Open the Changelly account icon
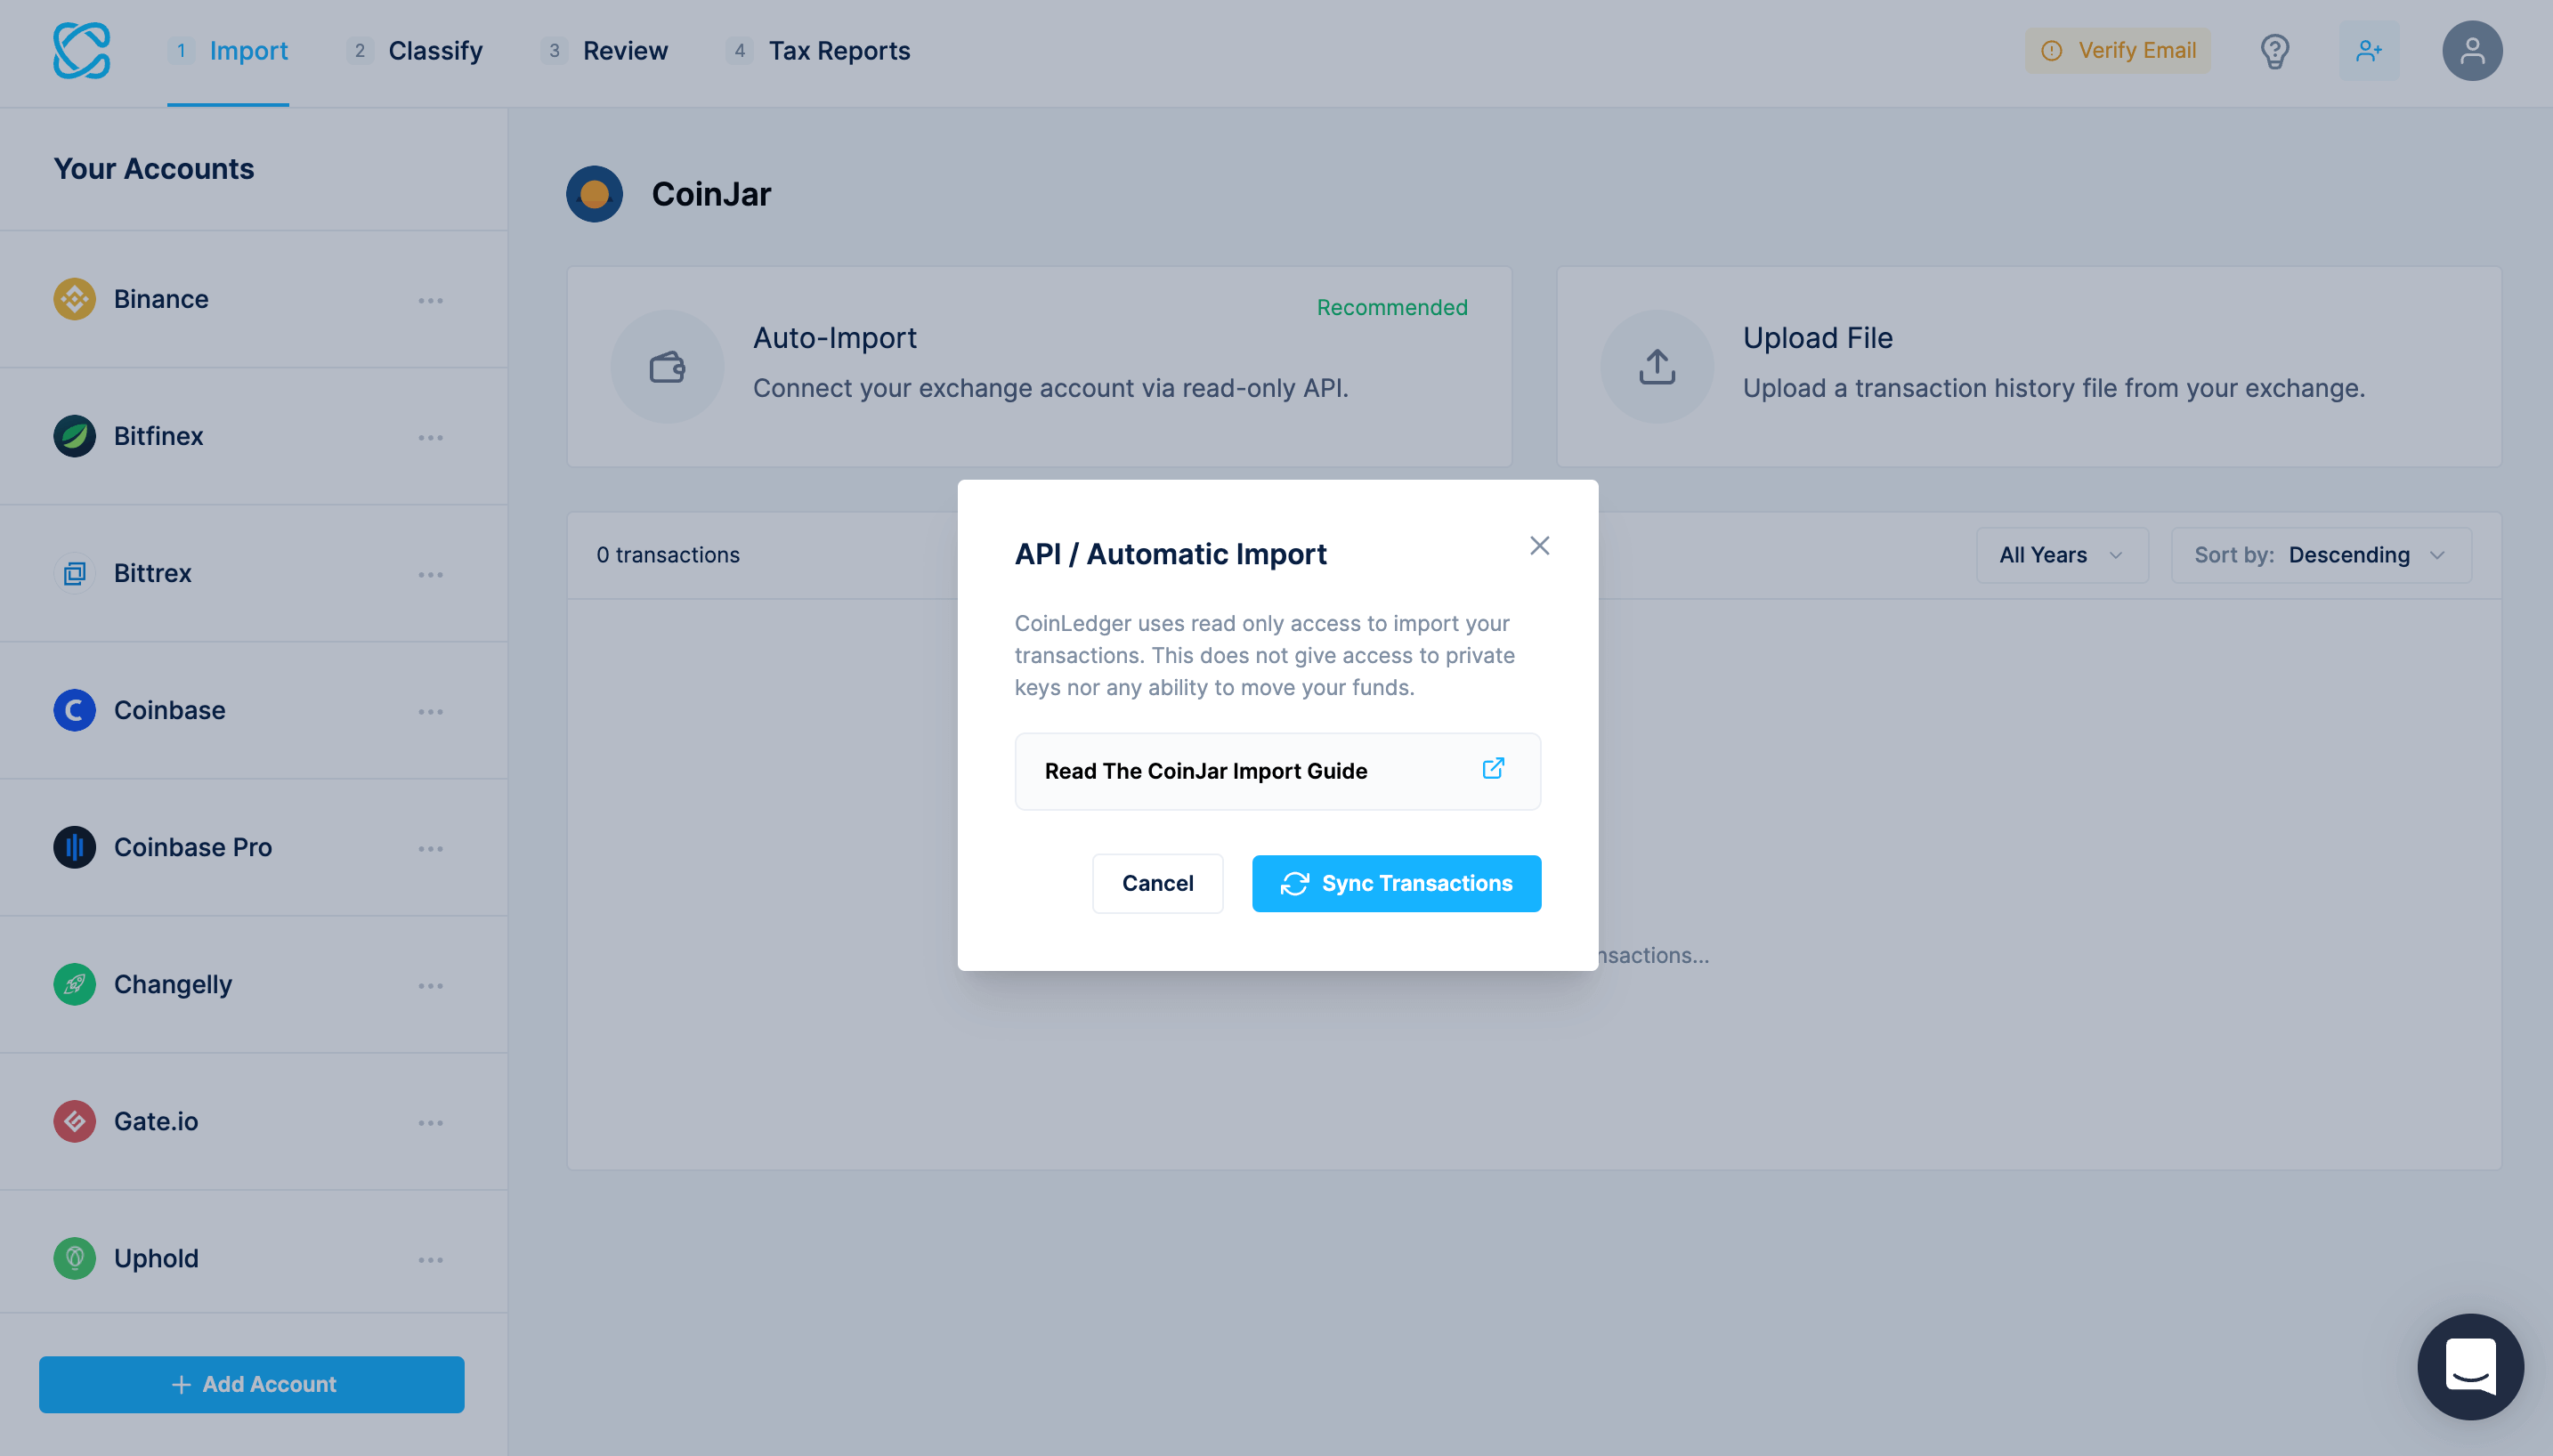This screenshot has height=1456, width=2553. 73,984
